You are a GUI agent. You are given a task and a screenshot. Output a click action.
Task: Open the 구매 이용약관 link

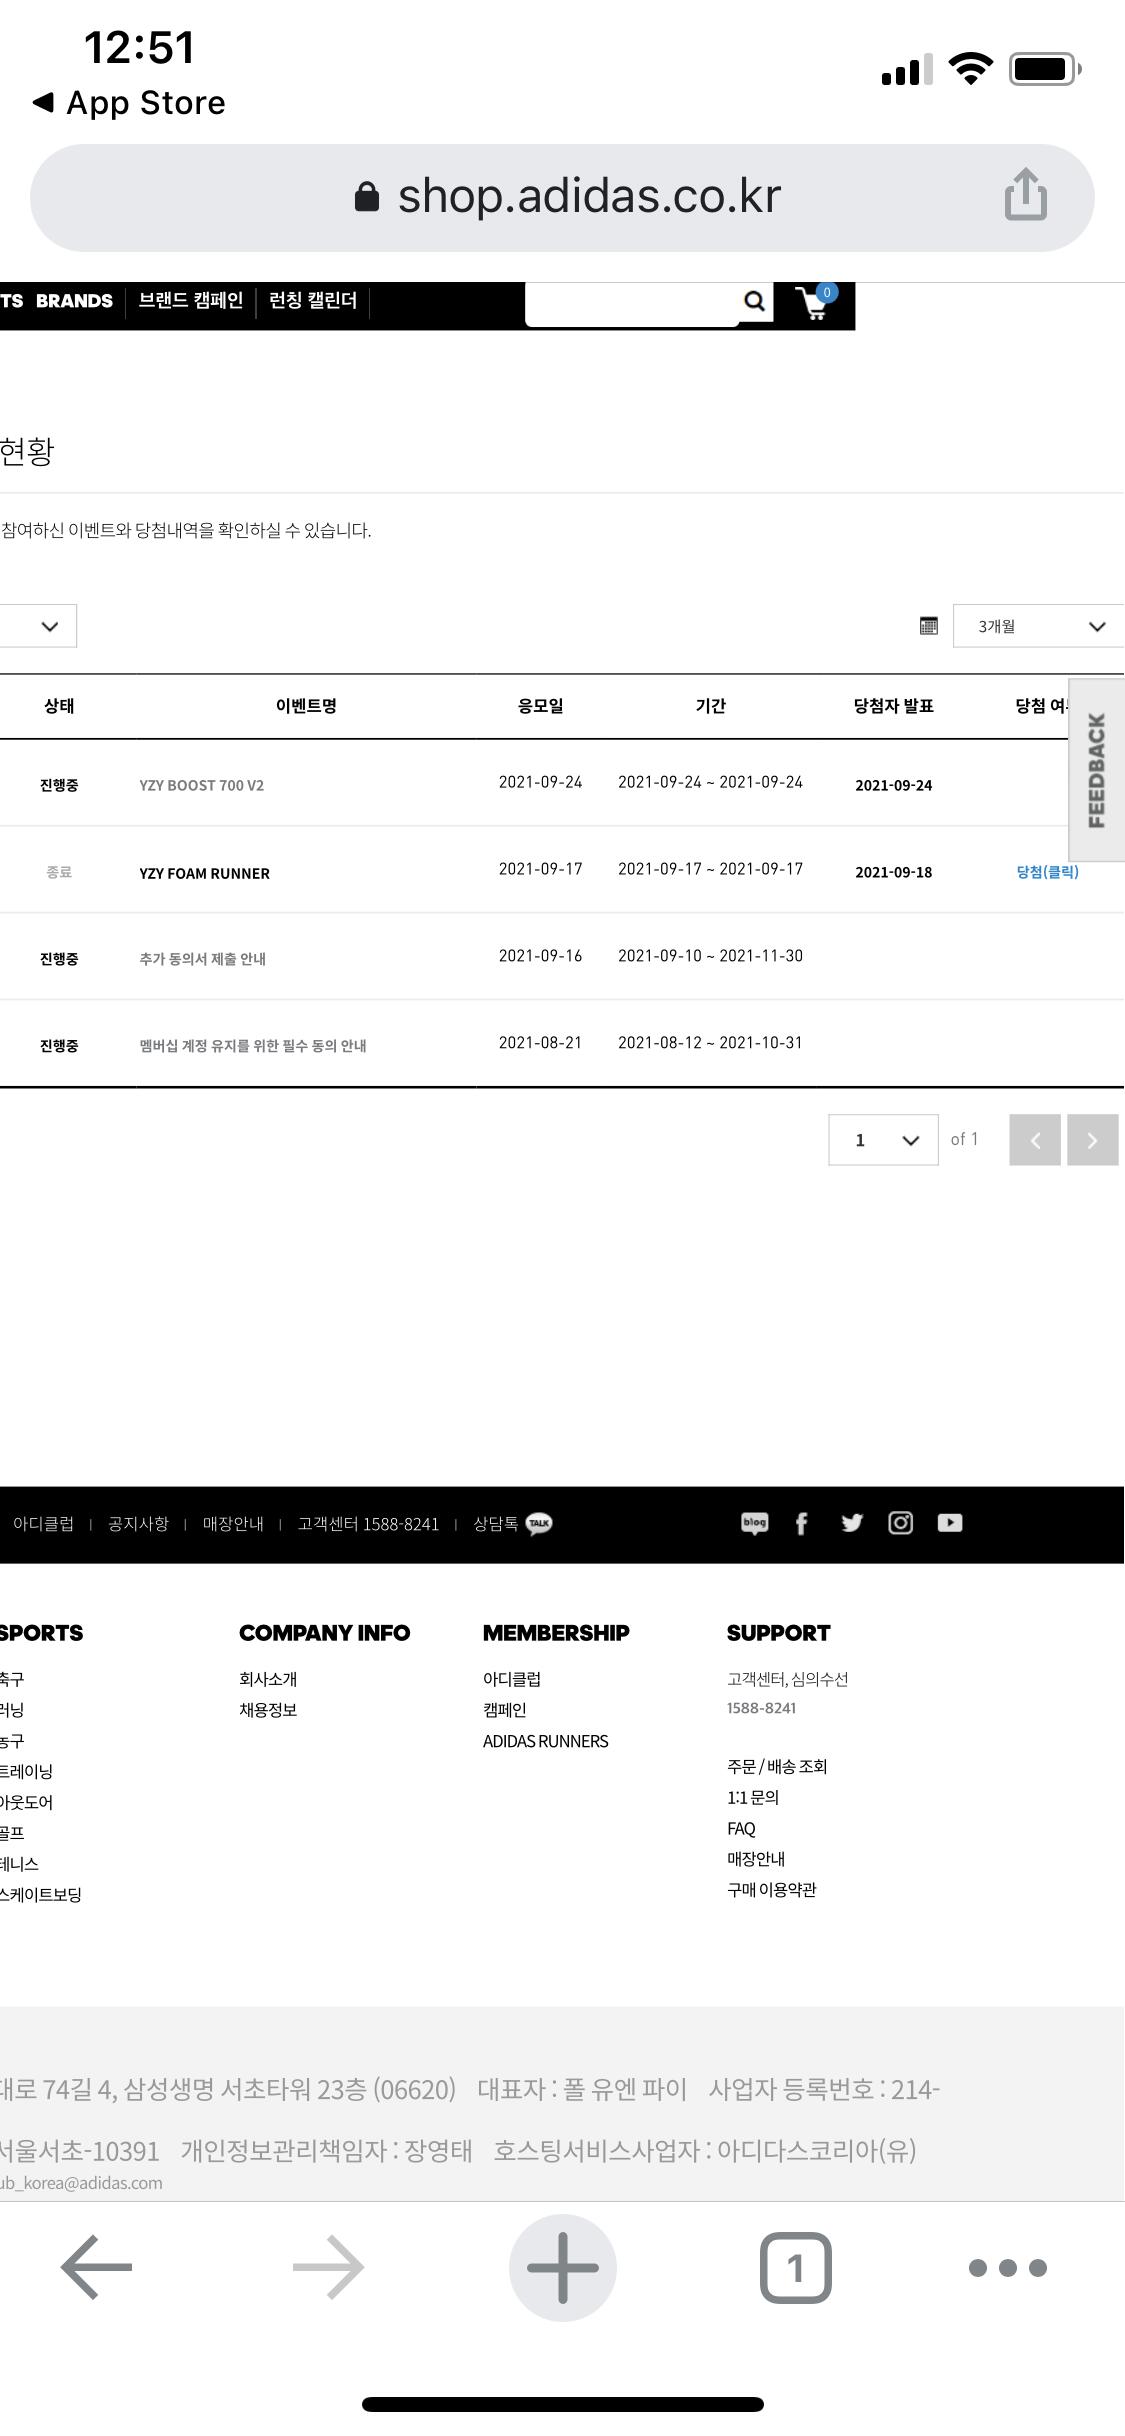click(771, 1890)
